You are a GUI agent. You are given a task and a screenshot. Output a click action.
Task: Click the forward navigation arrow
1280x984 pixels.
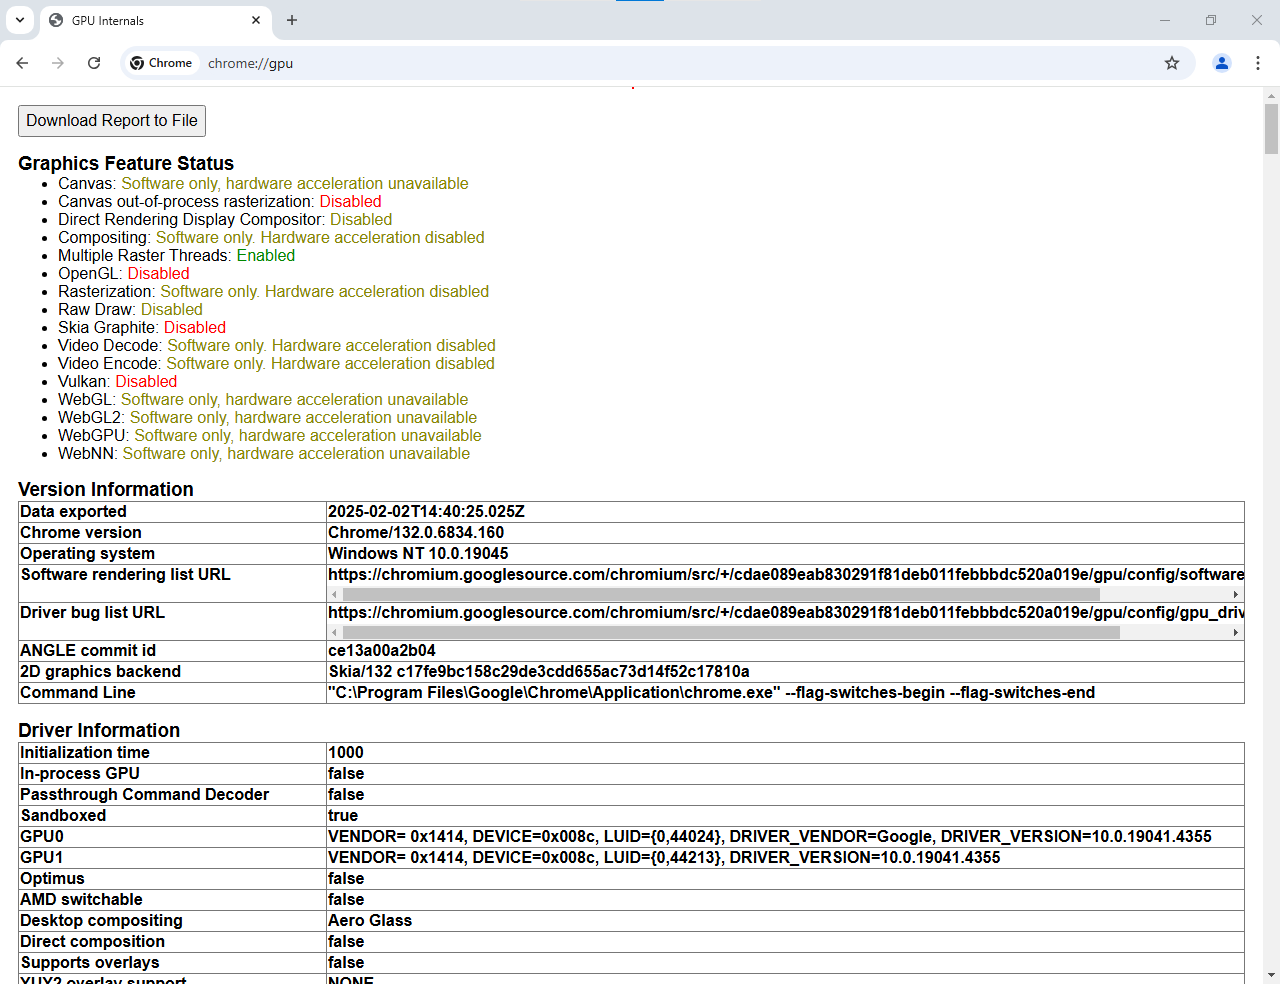coord(58,63)
